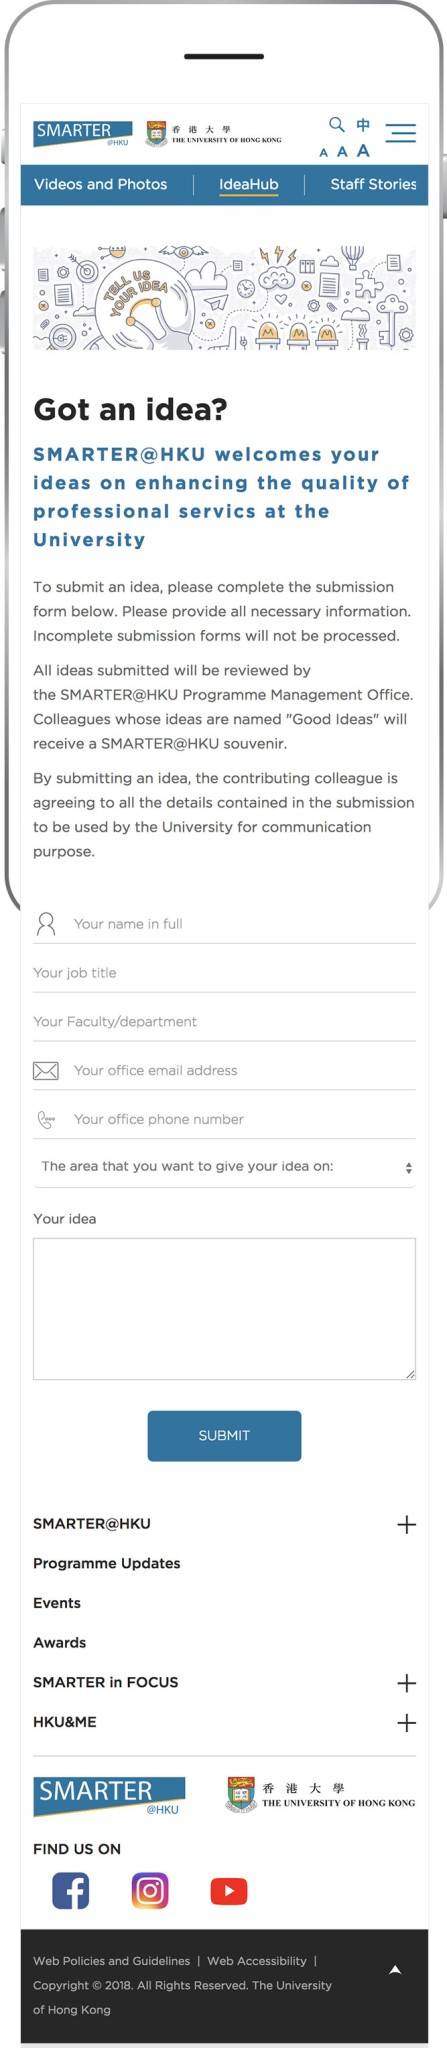Switch language with the 中 icon

[x=363, y=124]
